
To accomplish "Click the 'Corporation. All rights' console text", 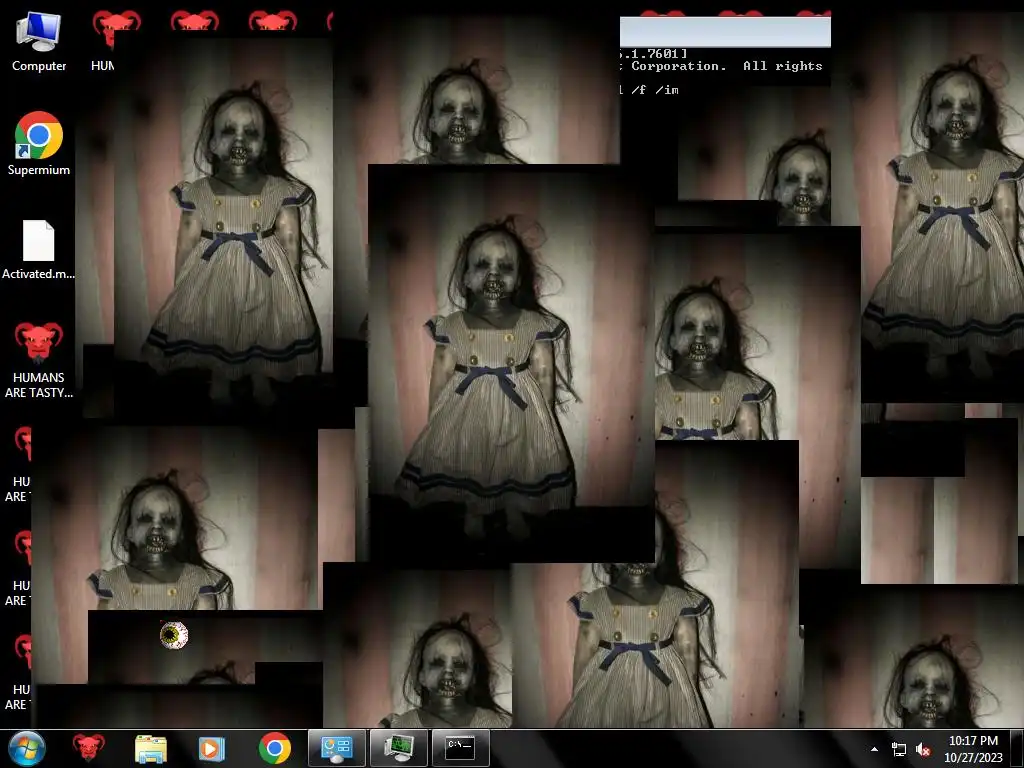I will coord(726,66).
